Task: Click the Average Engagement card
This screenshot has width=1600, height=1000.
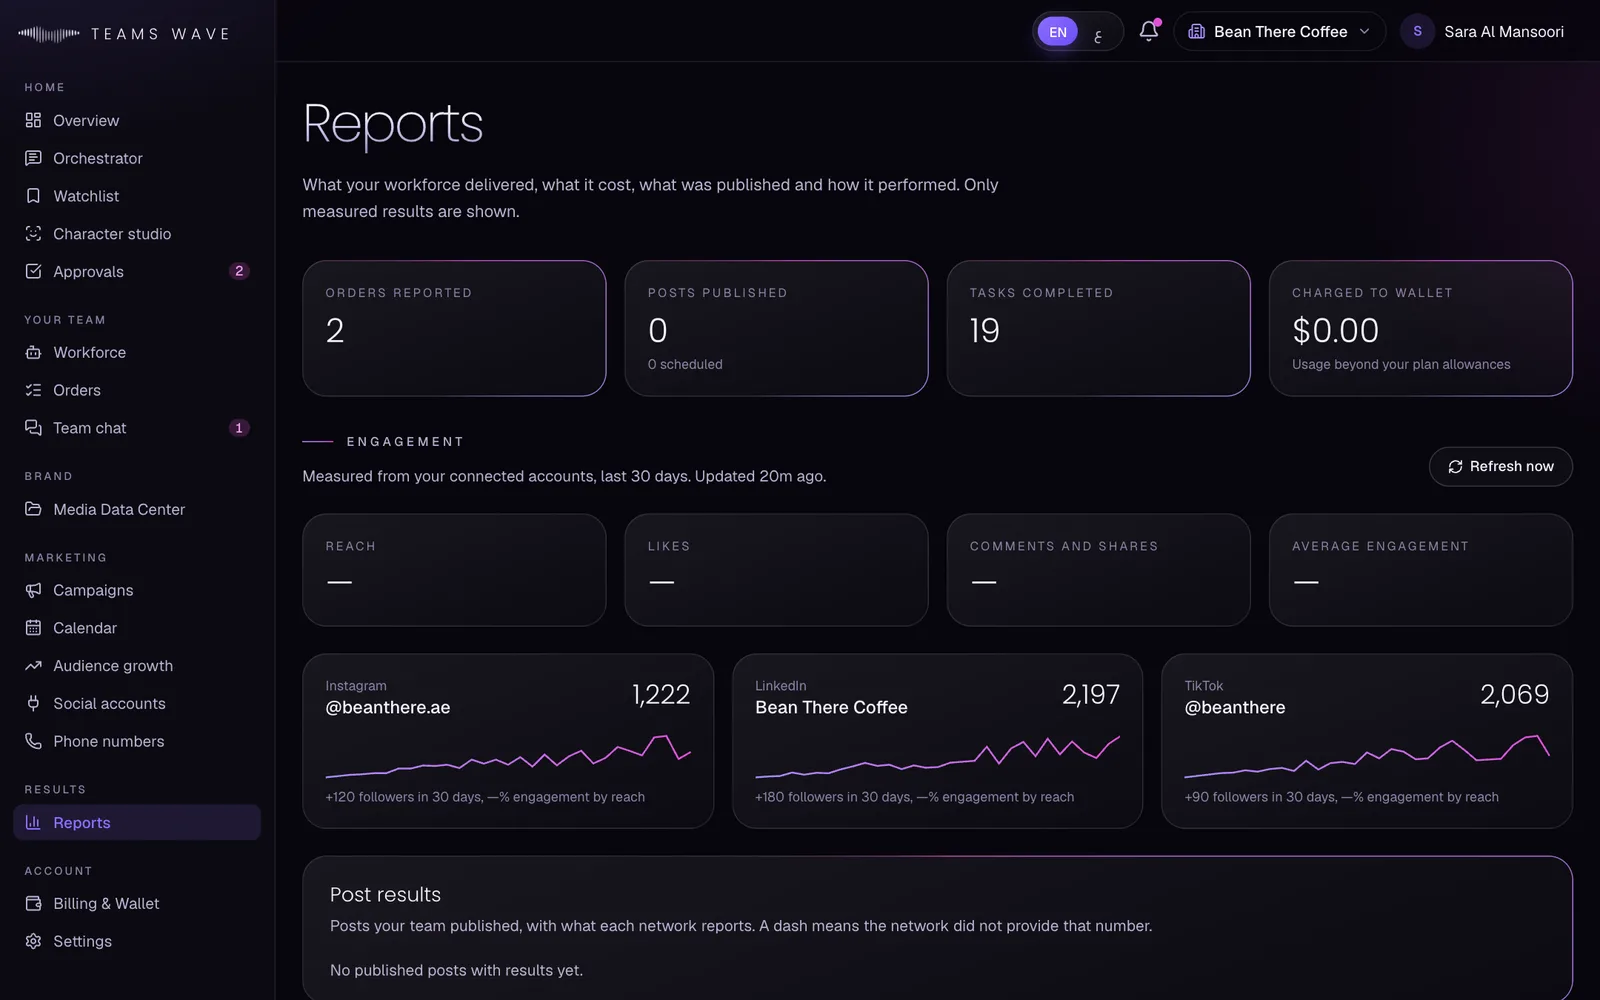Action: (1420, 570)
